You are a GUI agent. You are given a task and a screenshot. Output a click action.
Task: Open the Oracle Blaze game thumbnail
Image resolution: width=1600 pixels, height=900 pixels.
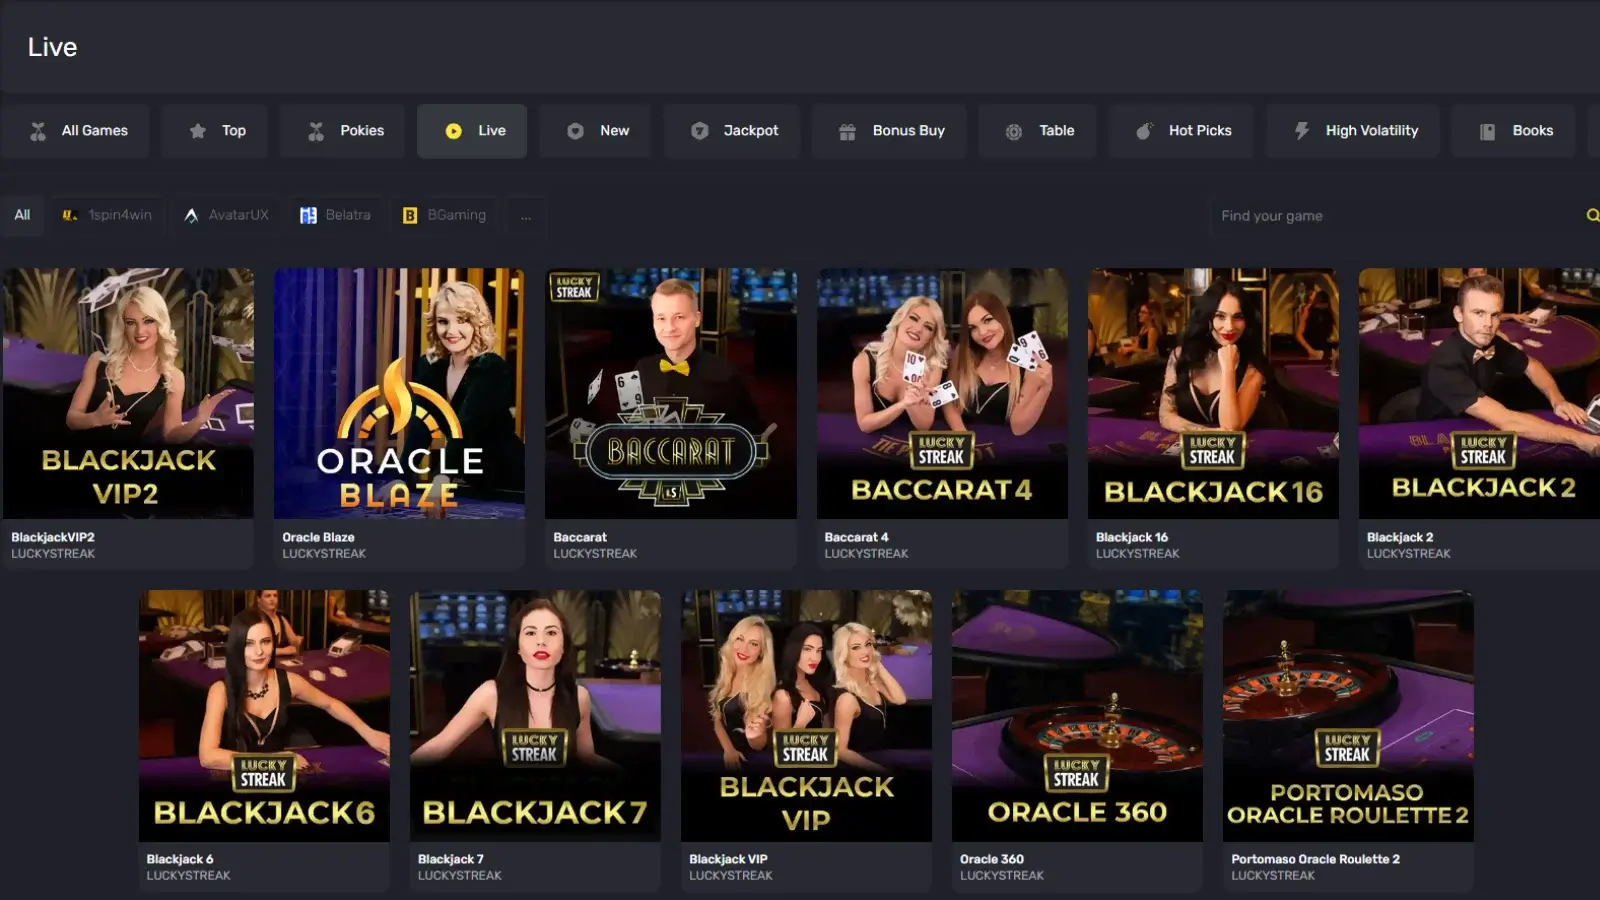(x=399, y=393)
